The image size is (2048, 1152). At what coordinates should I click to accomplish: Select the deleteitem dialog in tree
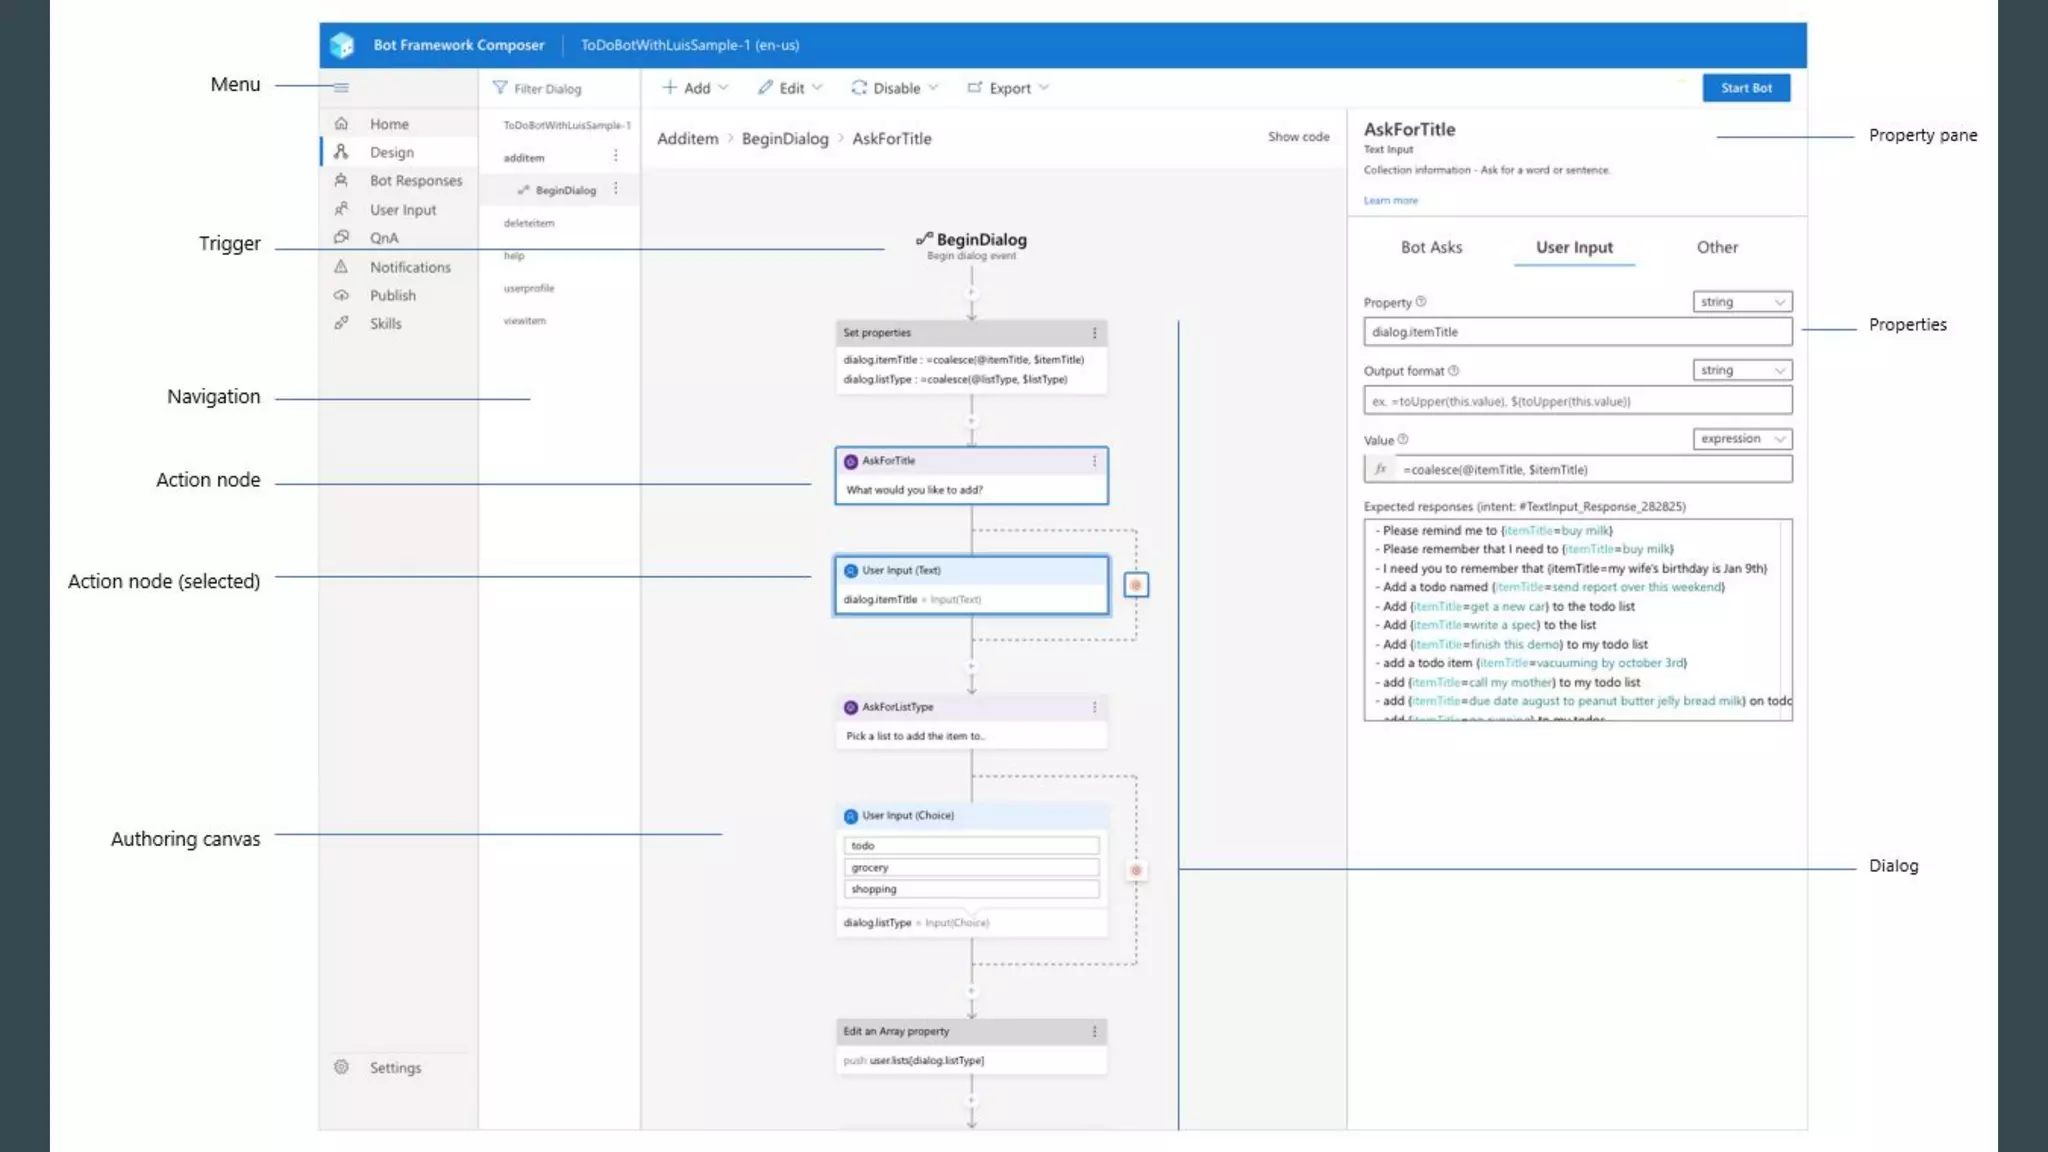529,223
